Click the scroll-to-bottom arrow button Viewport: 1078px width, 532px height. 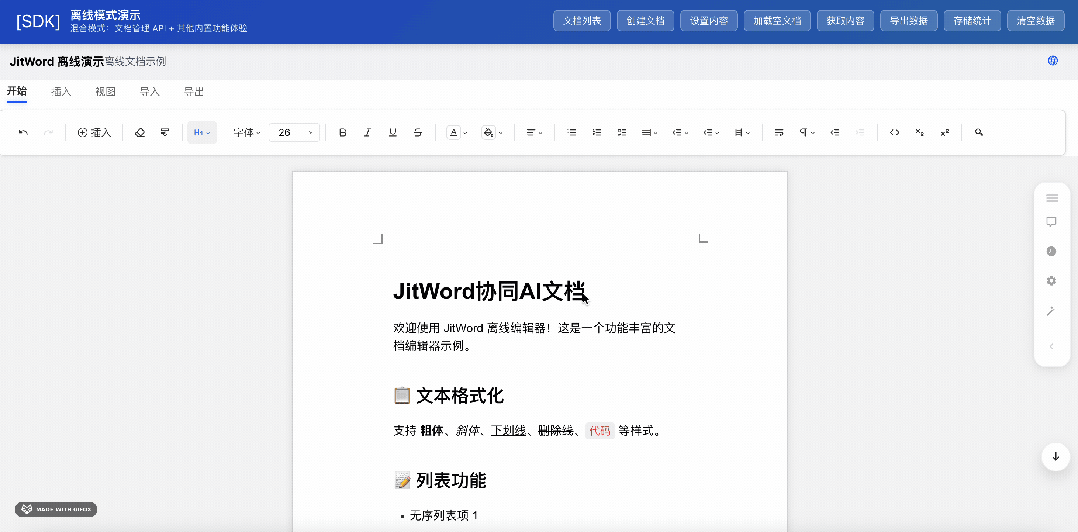1056,456
